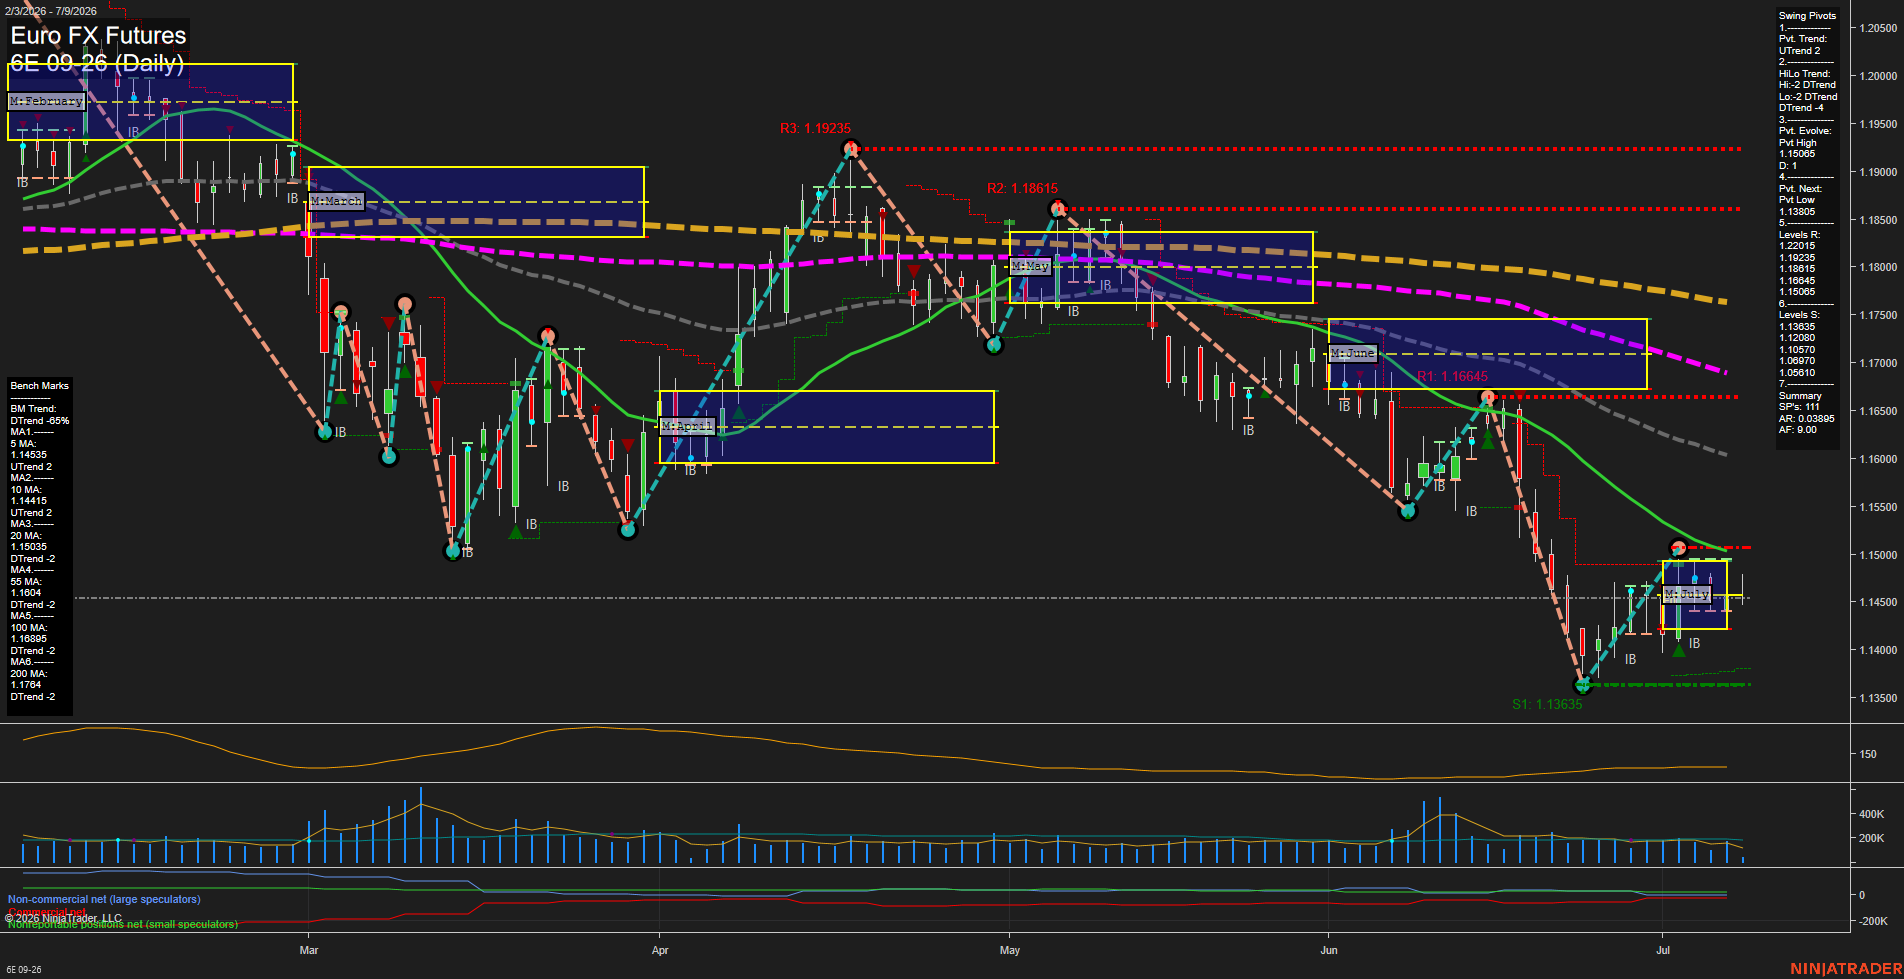This screenshot has width=1904, height=979.
Task: Click the swing pivot low marker at S1
Action: (x=1582, y=685)
